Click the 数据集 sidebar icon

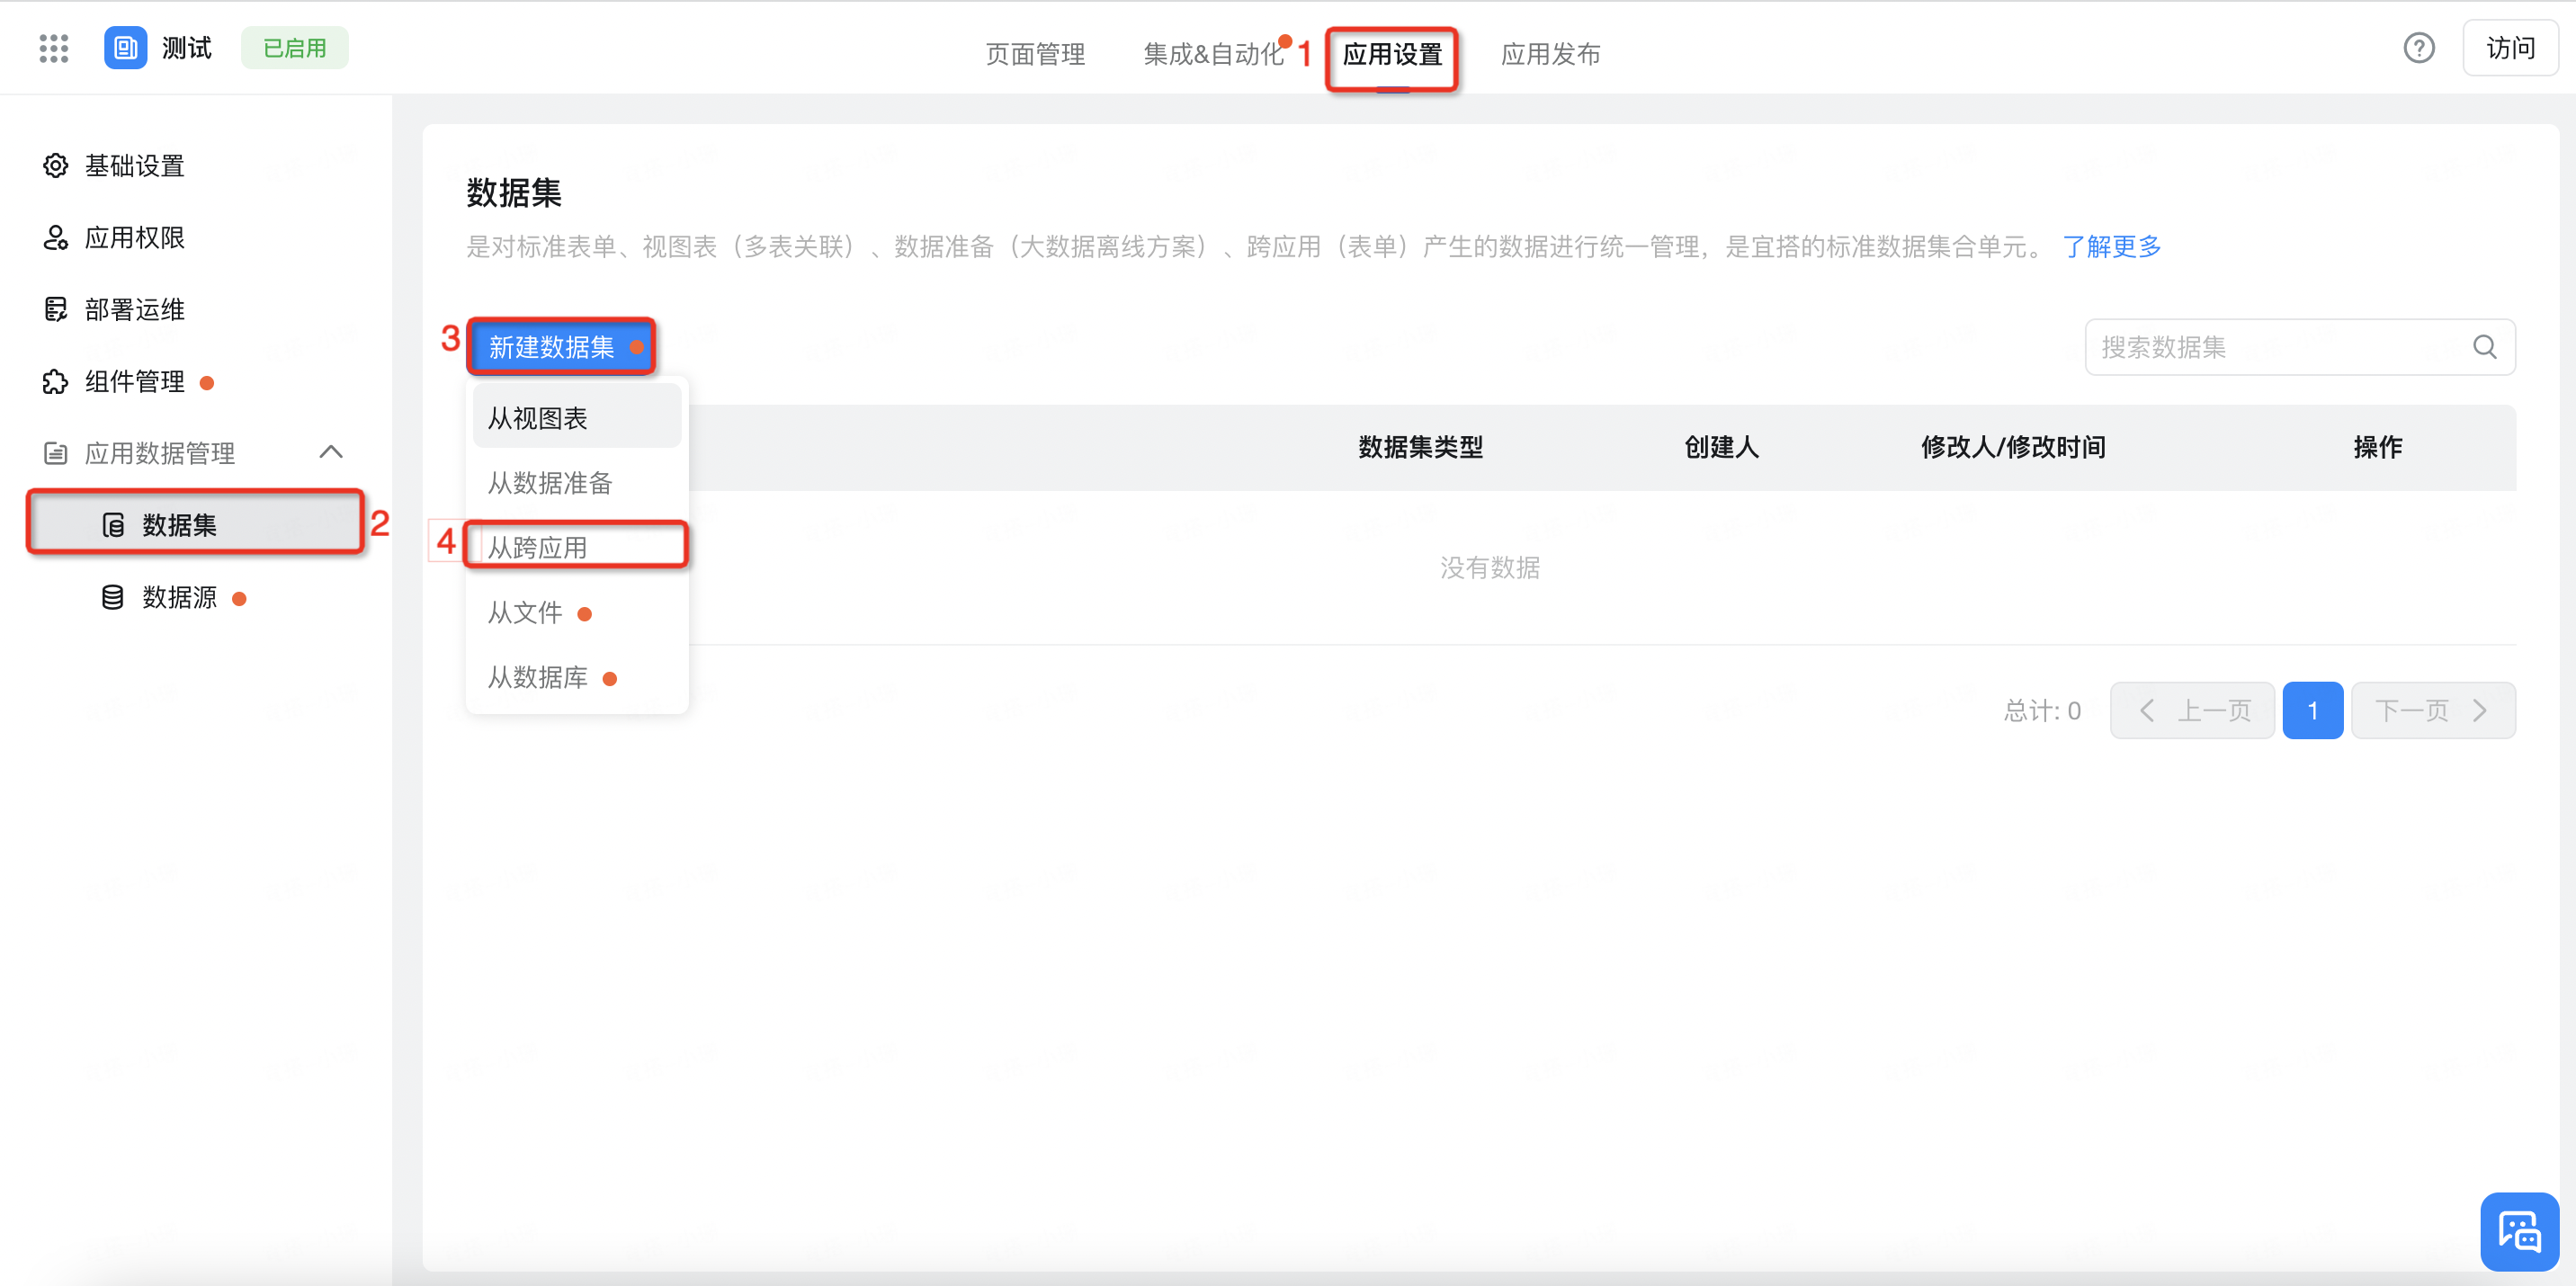[114, 525]
